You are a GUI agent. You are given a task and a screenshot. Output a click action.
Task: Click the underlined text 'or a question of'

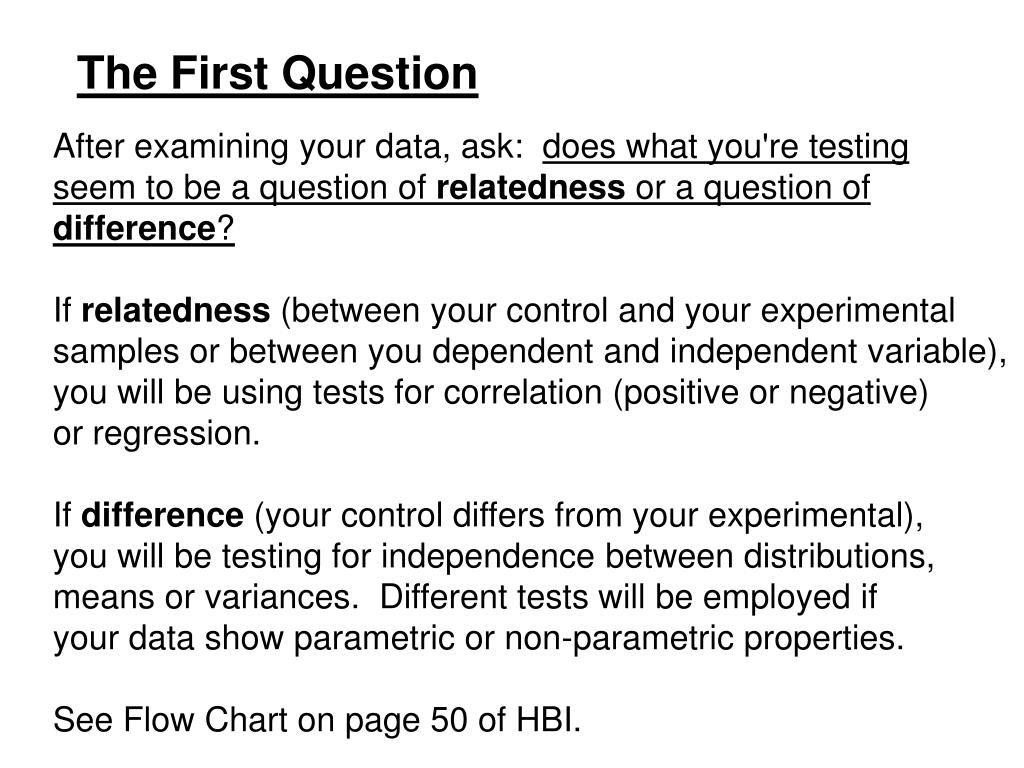click(753, 188)
